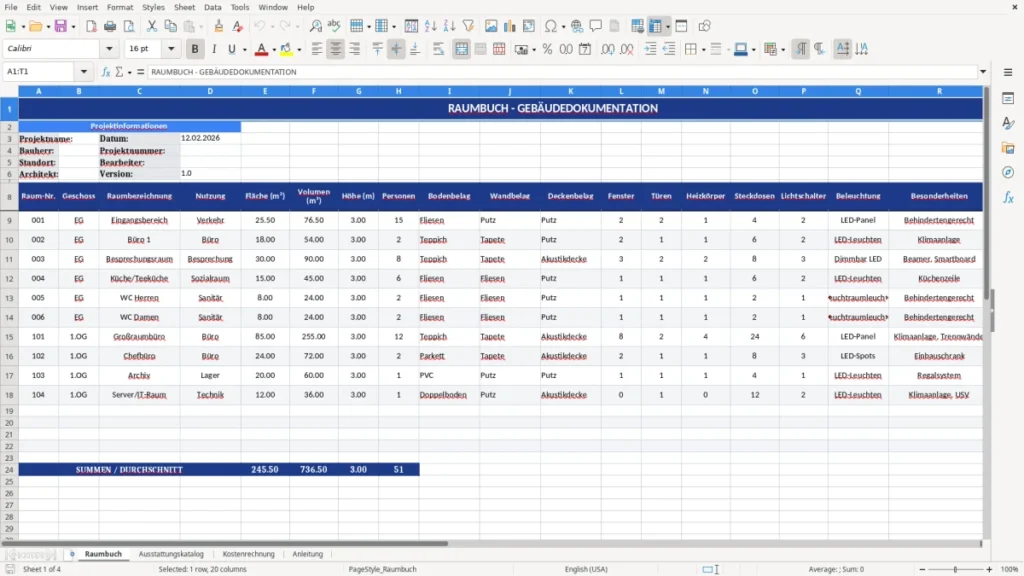
Task: Toggle the AutoFilter funnel icon
Action: click(468, 26)
